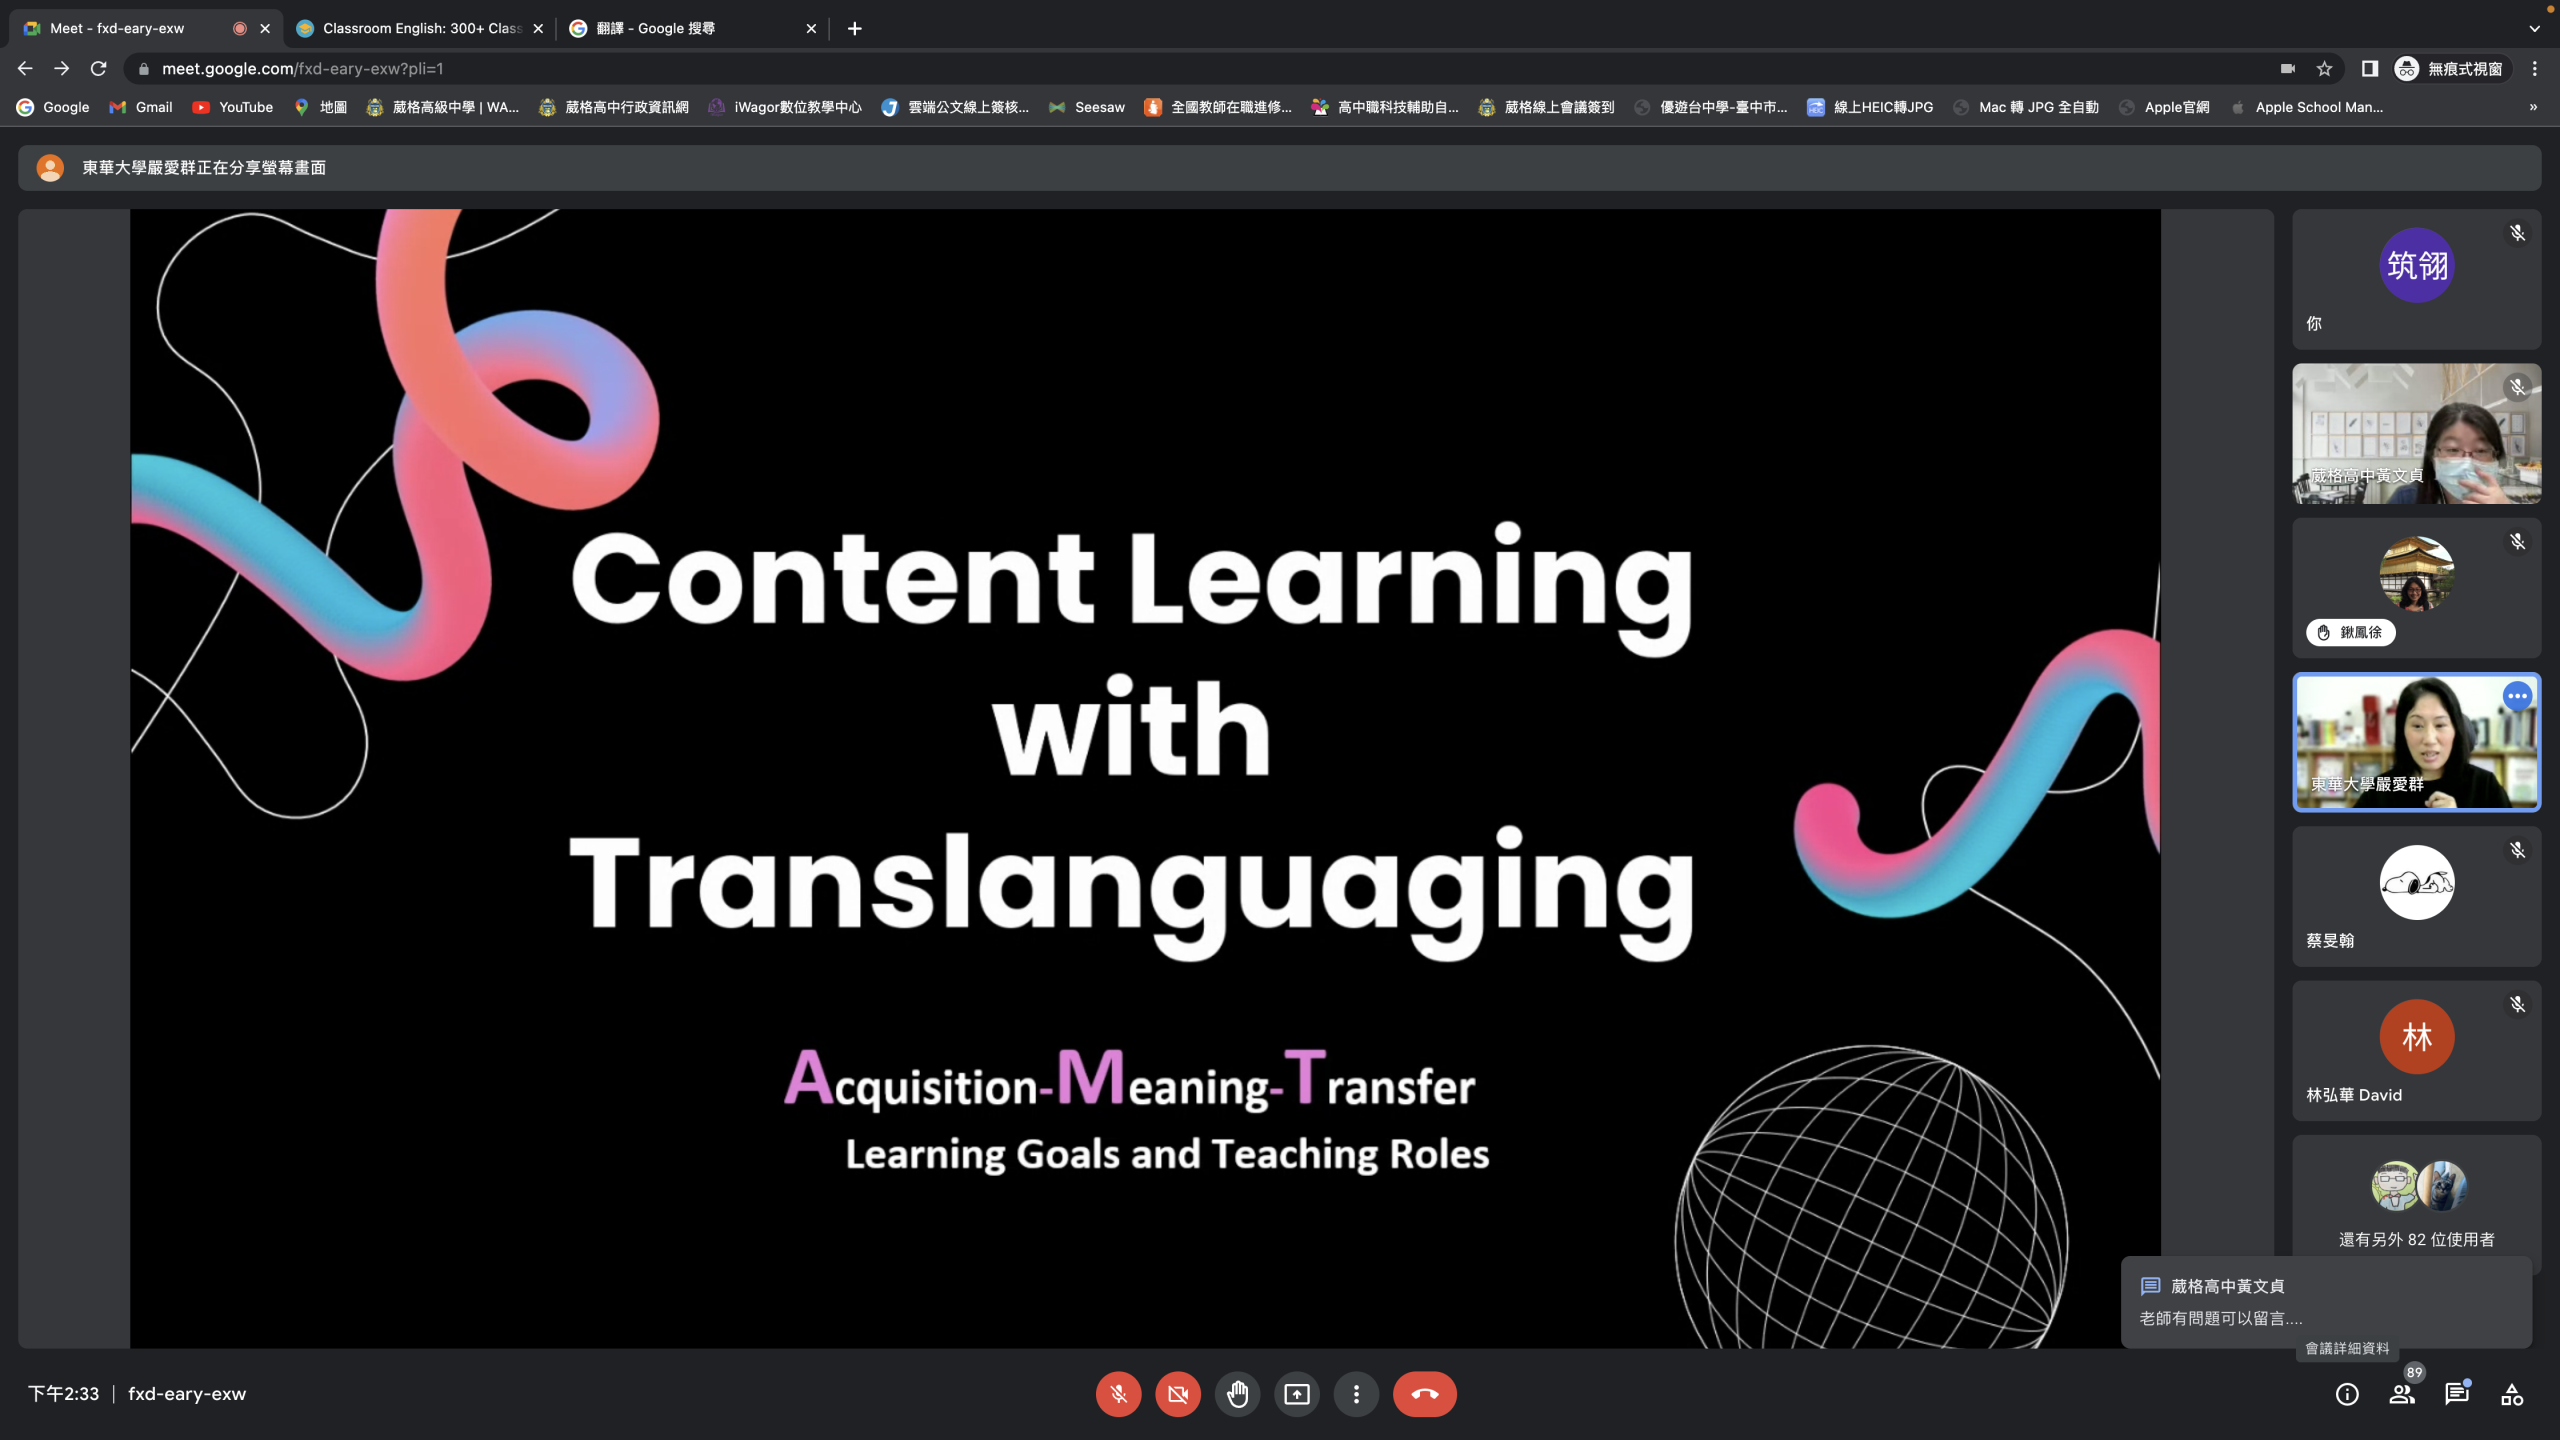Image resolution: width=2560 pixels, height=1440 pixels.
Task: Bookmark this page with star icon
Action: pos(2324,69)
